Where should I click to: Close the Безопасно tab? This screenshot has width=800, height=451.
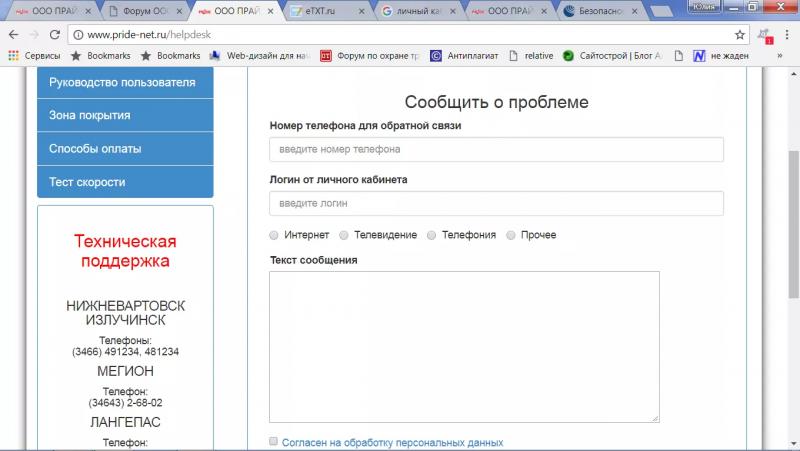pyautogui.click(x=634, y=11)
